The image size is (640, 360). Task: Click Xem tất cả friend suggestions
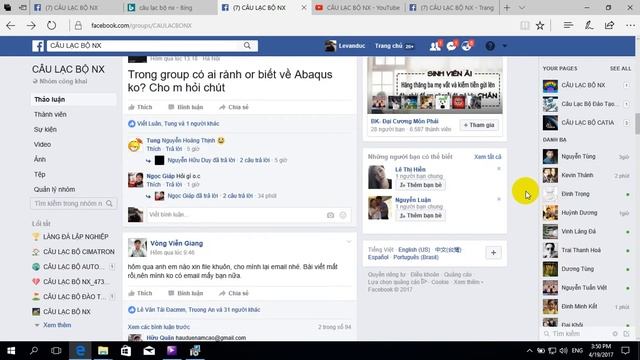pos(488,157)
